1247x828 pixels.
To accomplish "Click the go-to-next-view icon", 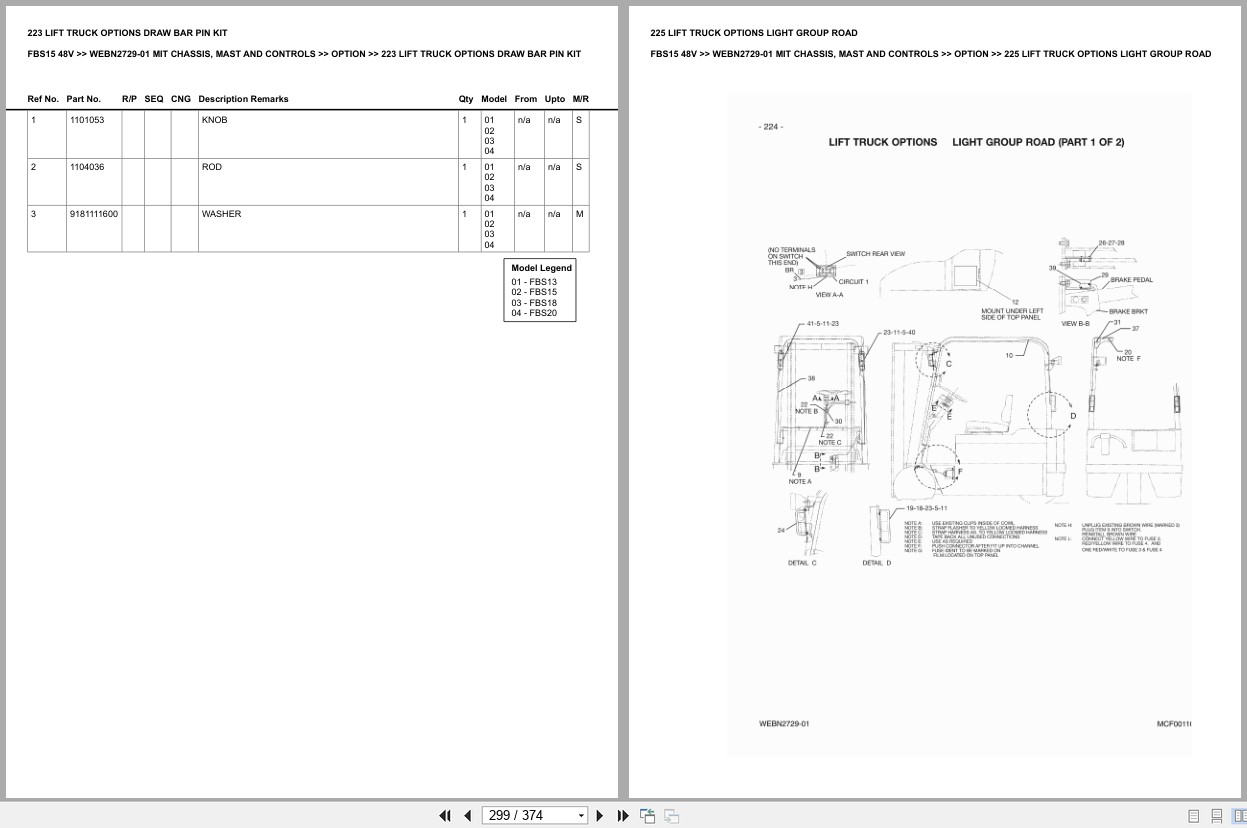I will pos(672,815).
